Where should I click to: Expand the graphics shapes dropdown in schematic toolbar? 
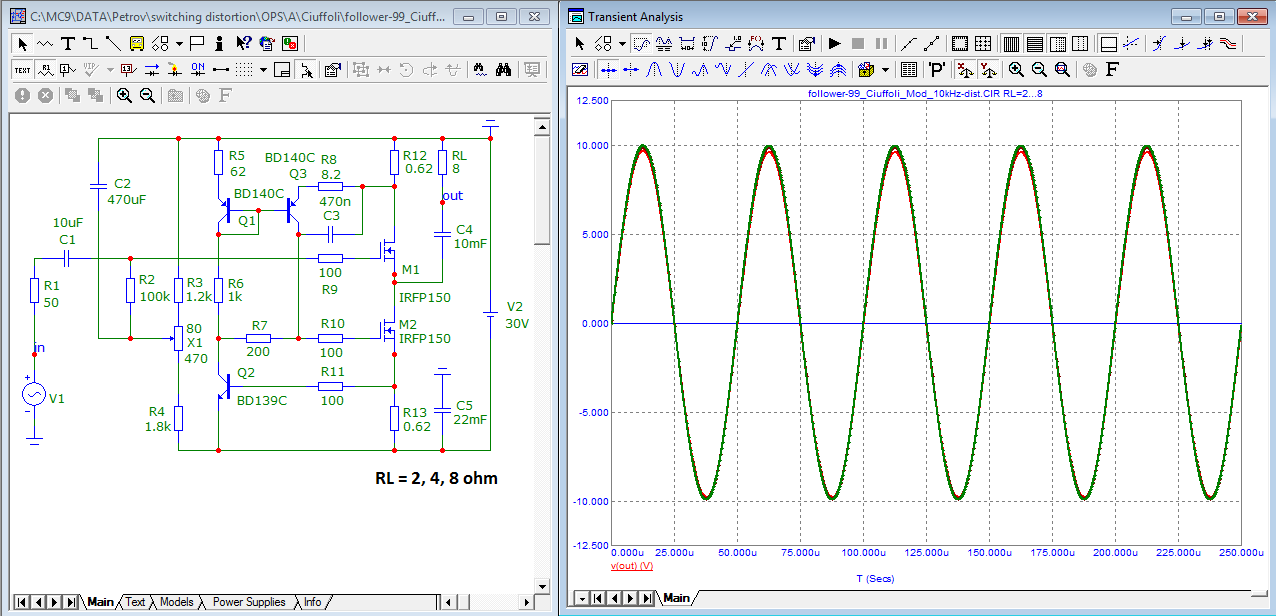point(179,43)
